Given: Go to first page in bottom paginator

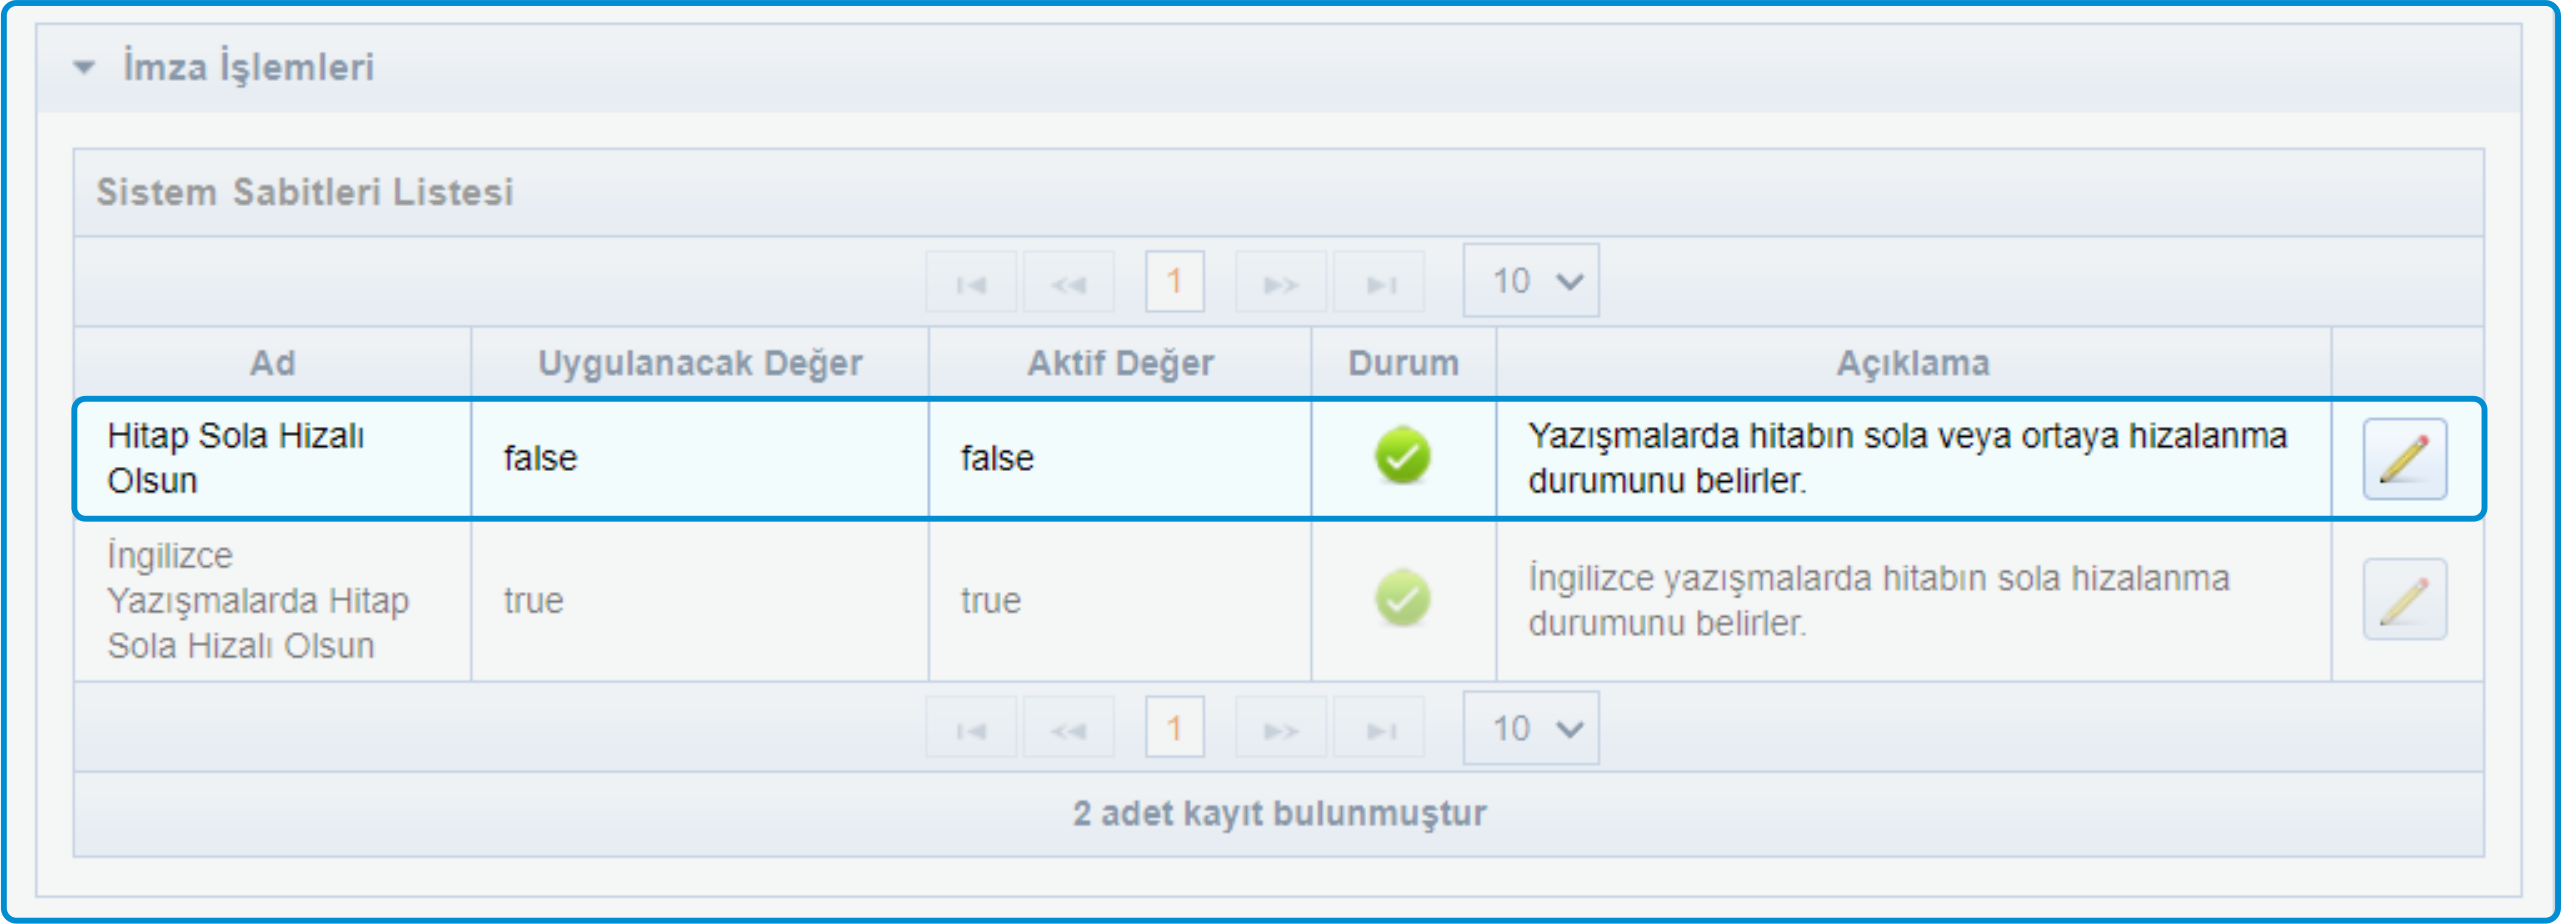Looking at the screenshot, I should tap(970, 729).
